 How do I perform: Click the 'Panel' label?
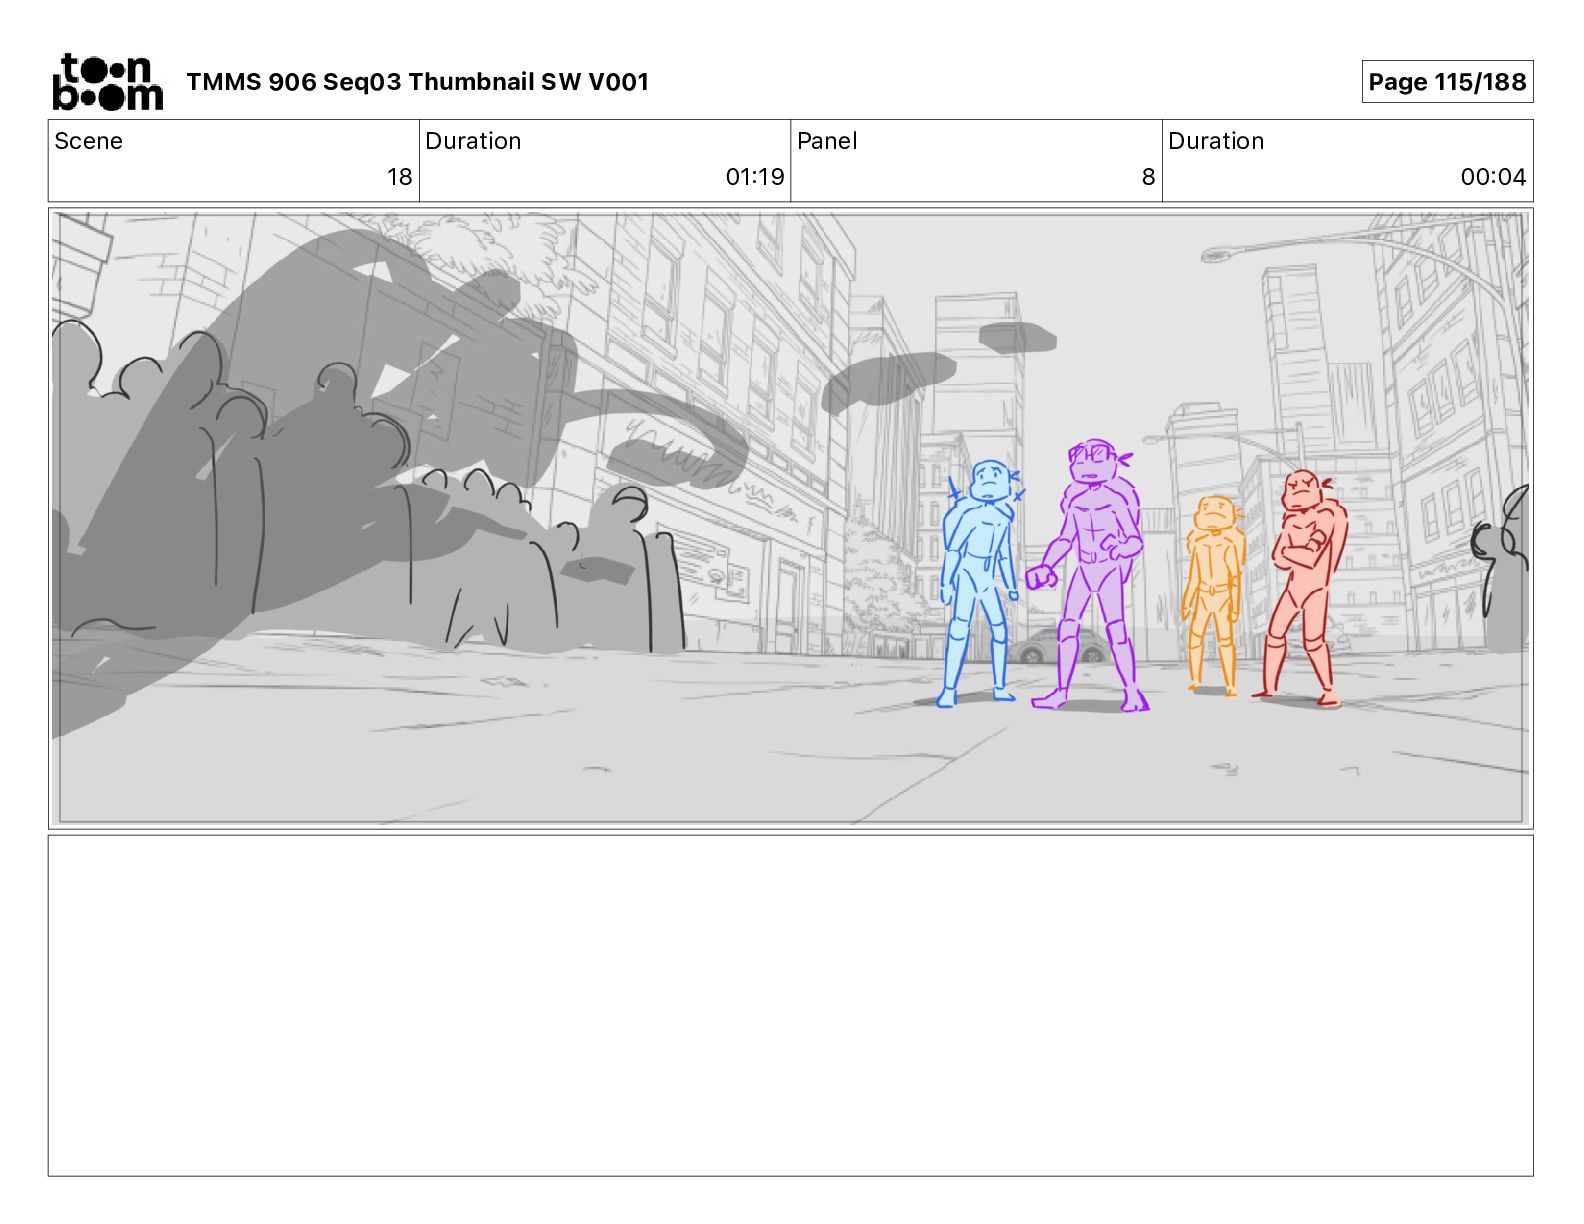pyautogui.click(x=827, y=141)
